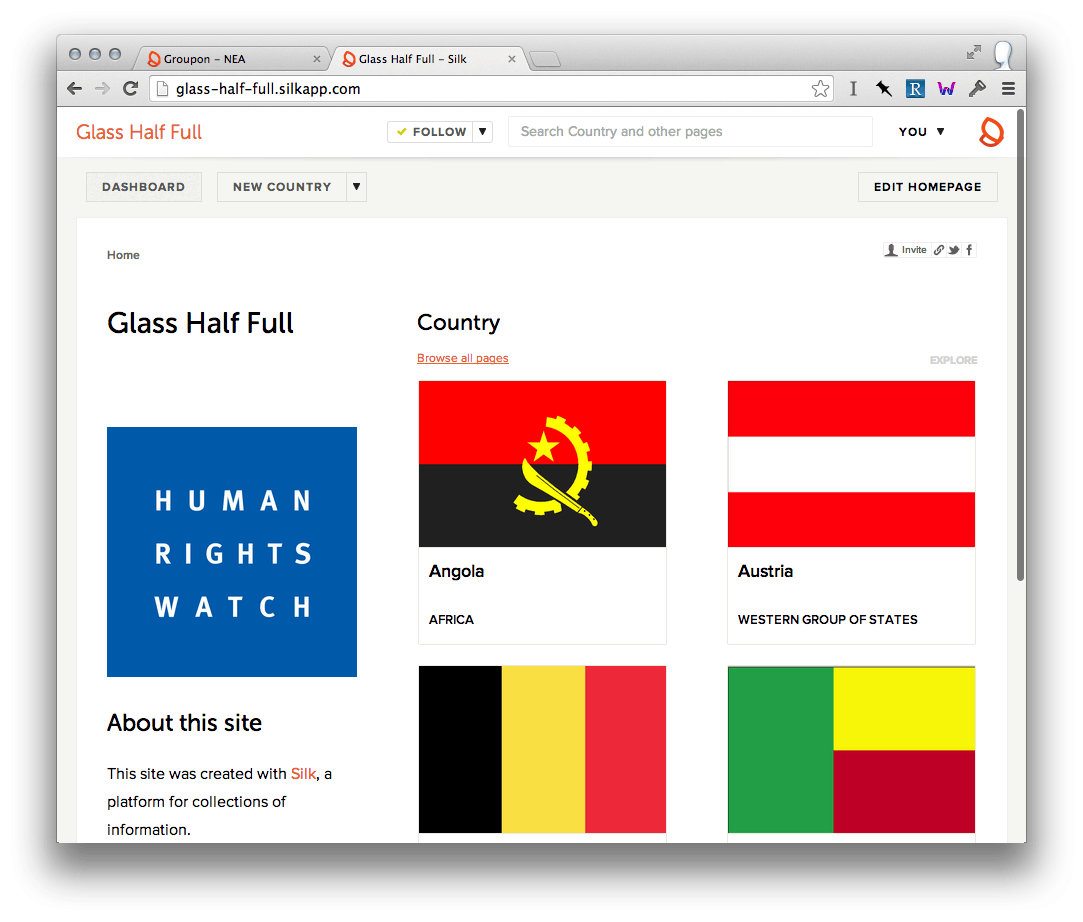The image size is (1083, 922).
Task: Open the Benin flag thumbnail
Action: pyautogui.click(x=851, y=749)
